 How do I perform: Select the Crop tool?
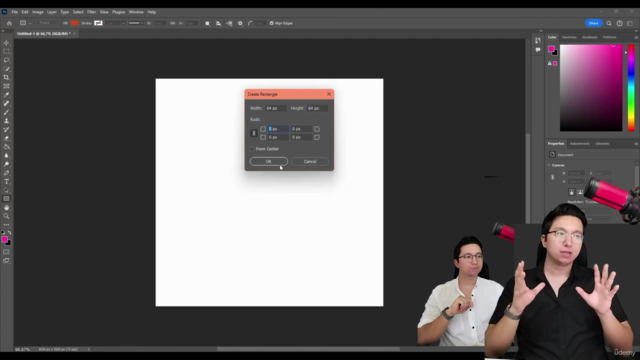6,77
